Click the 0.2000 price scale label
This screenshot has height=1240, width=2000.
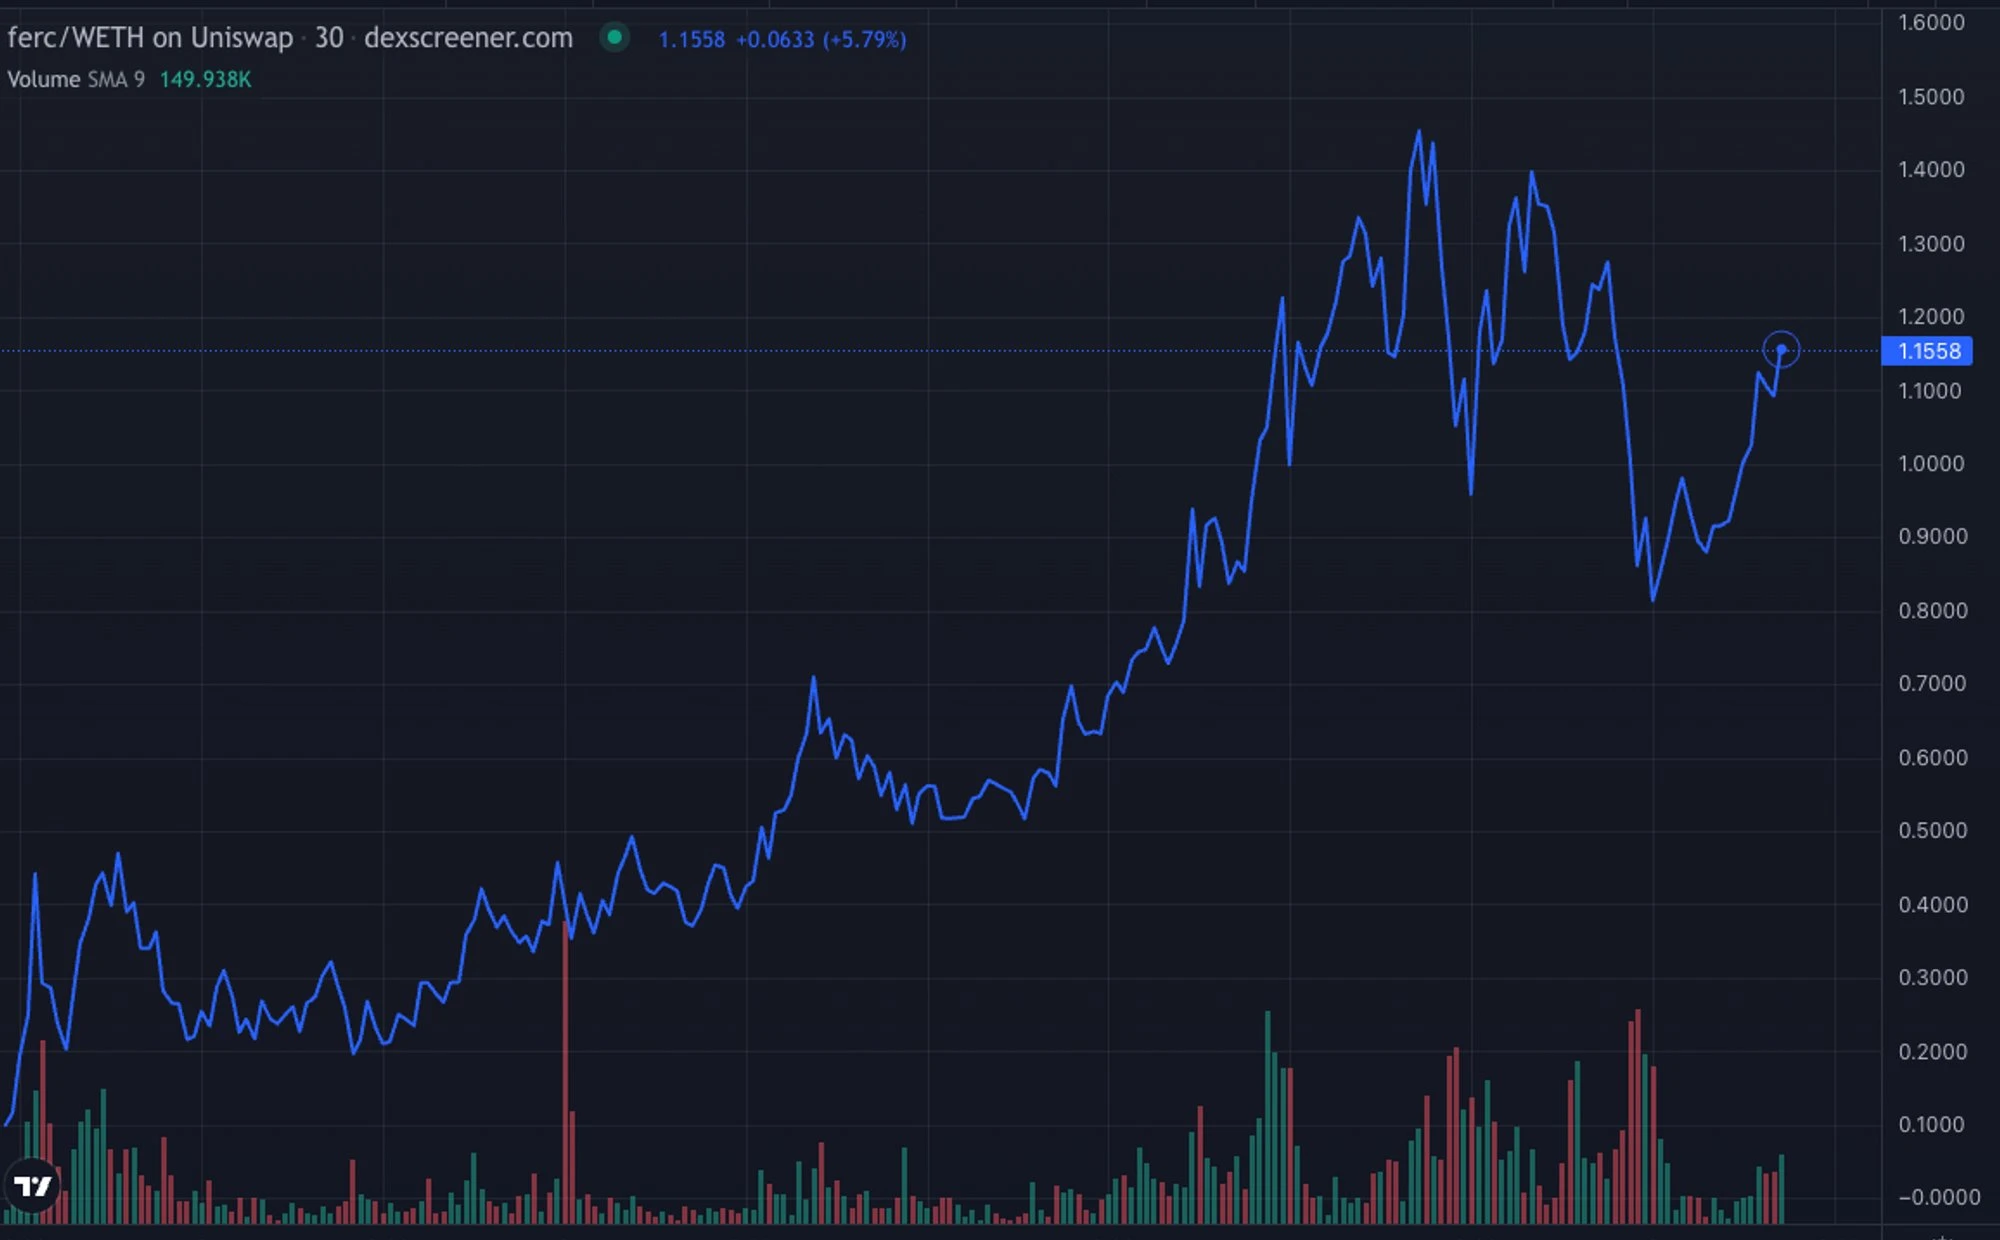pos(1931,1052)
